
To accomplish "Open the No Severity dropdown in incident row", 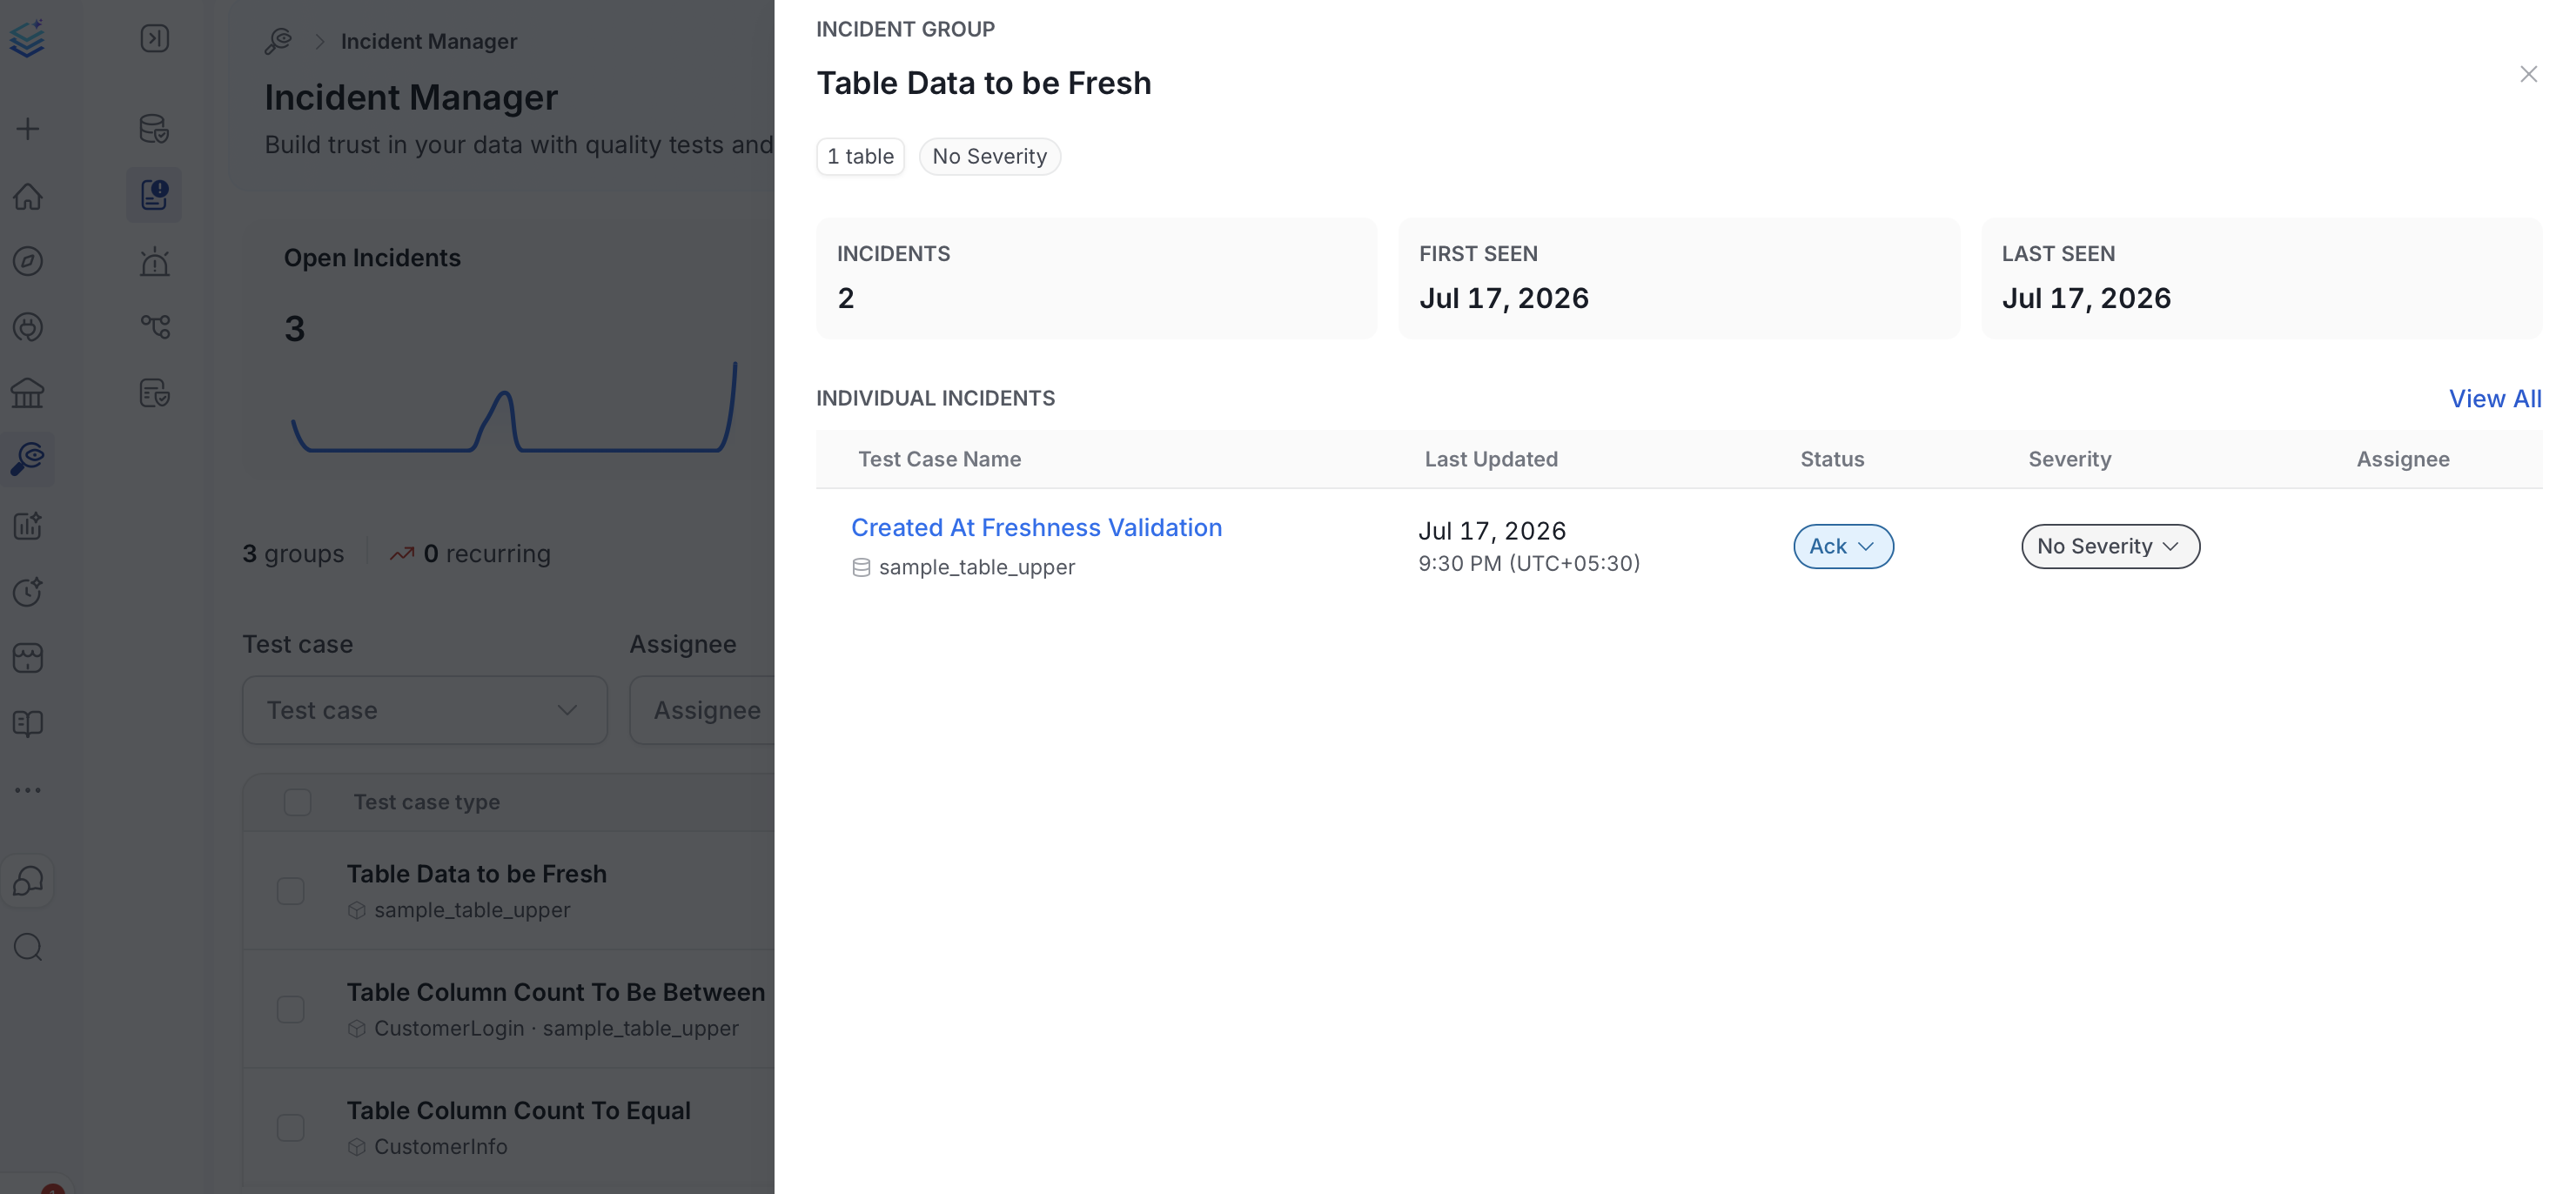I will [x=2110, y=546].
